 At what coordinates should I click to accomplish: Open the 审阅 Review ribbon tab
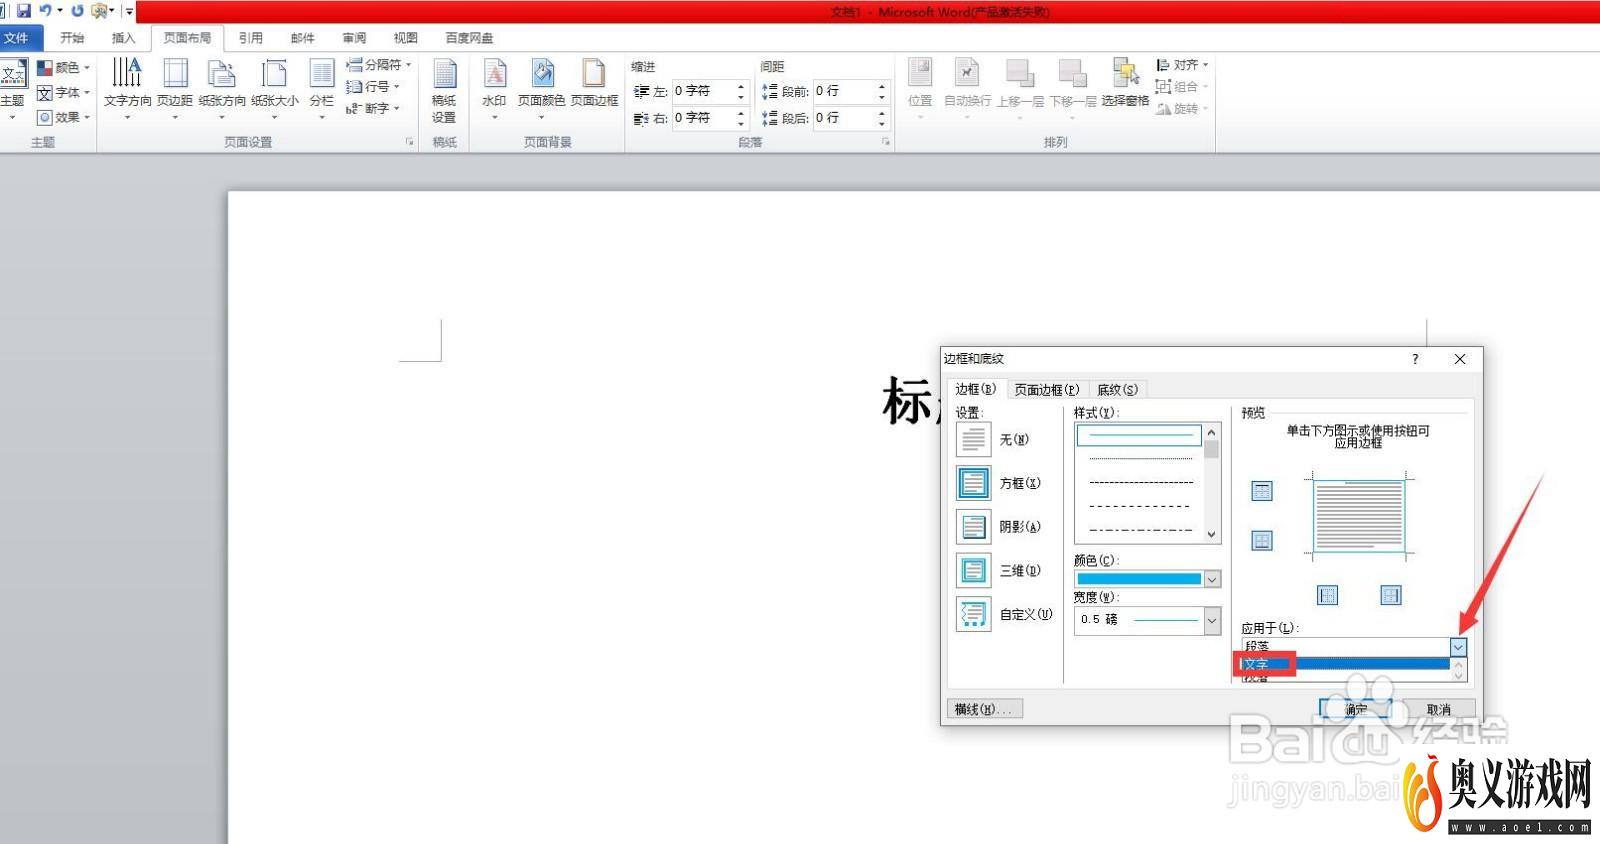(x=354, y=38)
